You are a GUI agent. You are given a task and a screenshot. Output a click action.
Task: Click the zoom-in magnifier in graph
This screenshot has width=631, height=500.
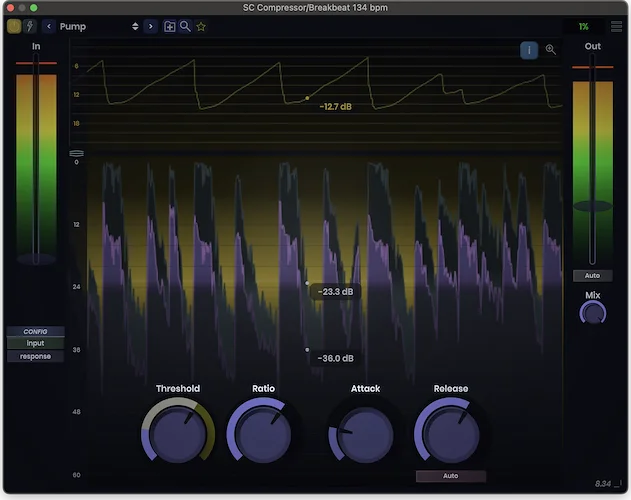pyautogui.click(x=551, y=50)
